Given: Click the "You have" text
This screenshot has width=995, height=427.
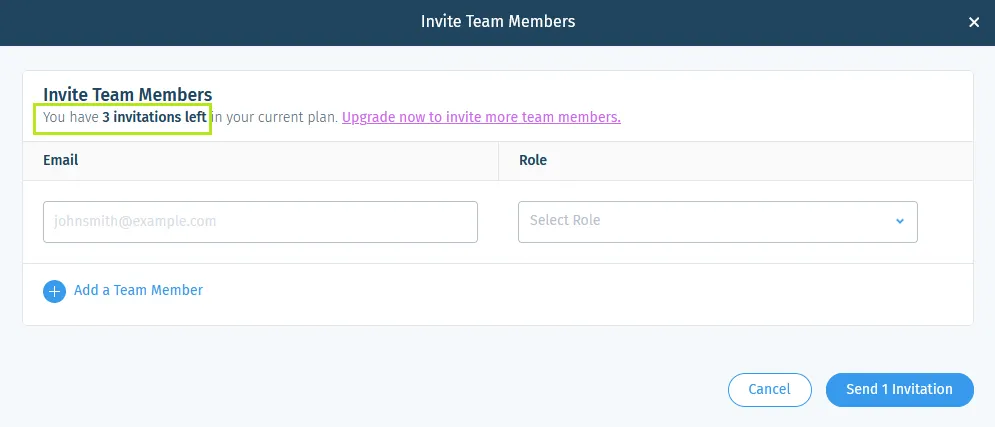Looking at the screenshot, I should pyautogui.click(x=70, y=117).
